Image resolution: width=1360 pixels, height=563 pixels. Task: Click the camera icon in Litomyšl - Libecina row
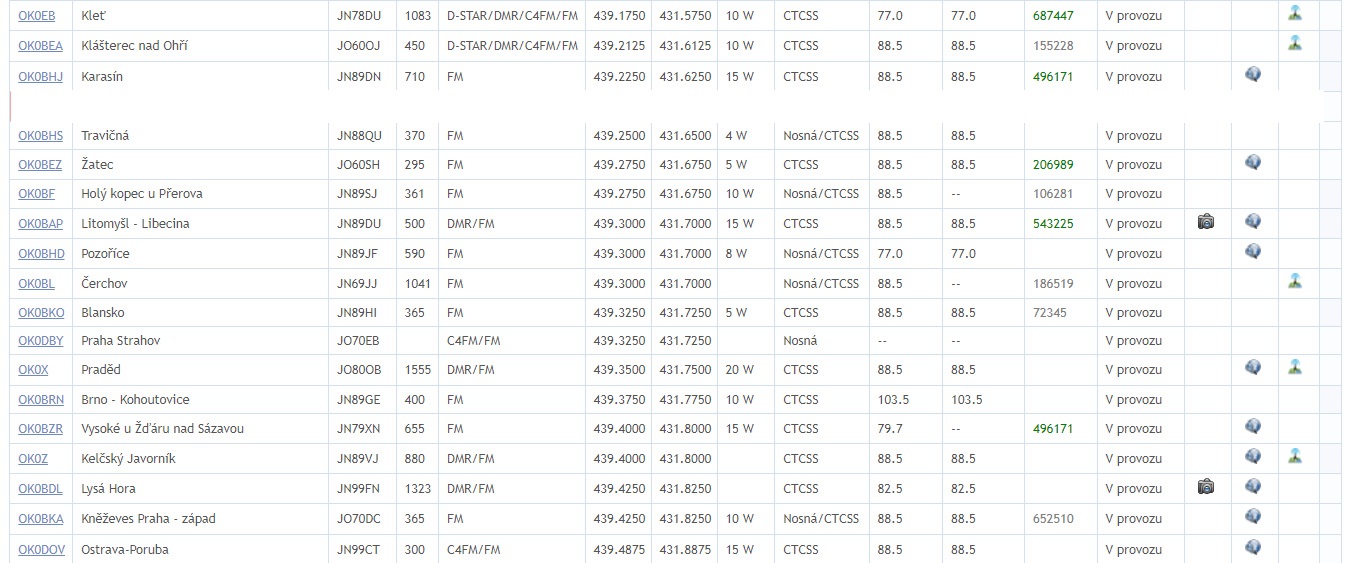(x=1206, y=222)
